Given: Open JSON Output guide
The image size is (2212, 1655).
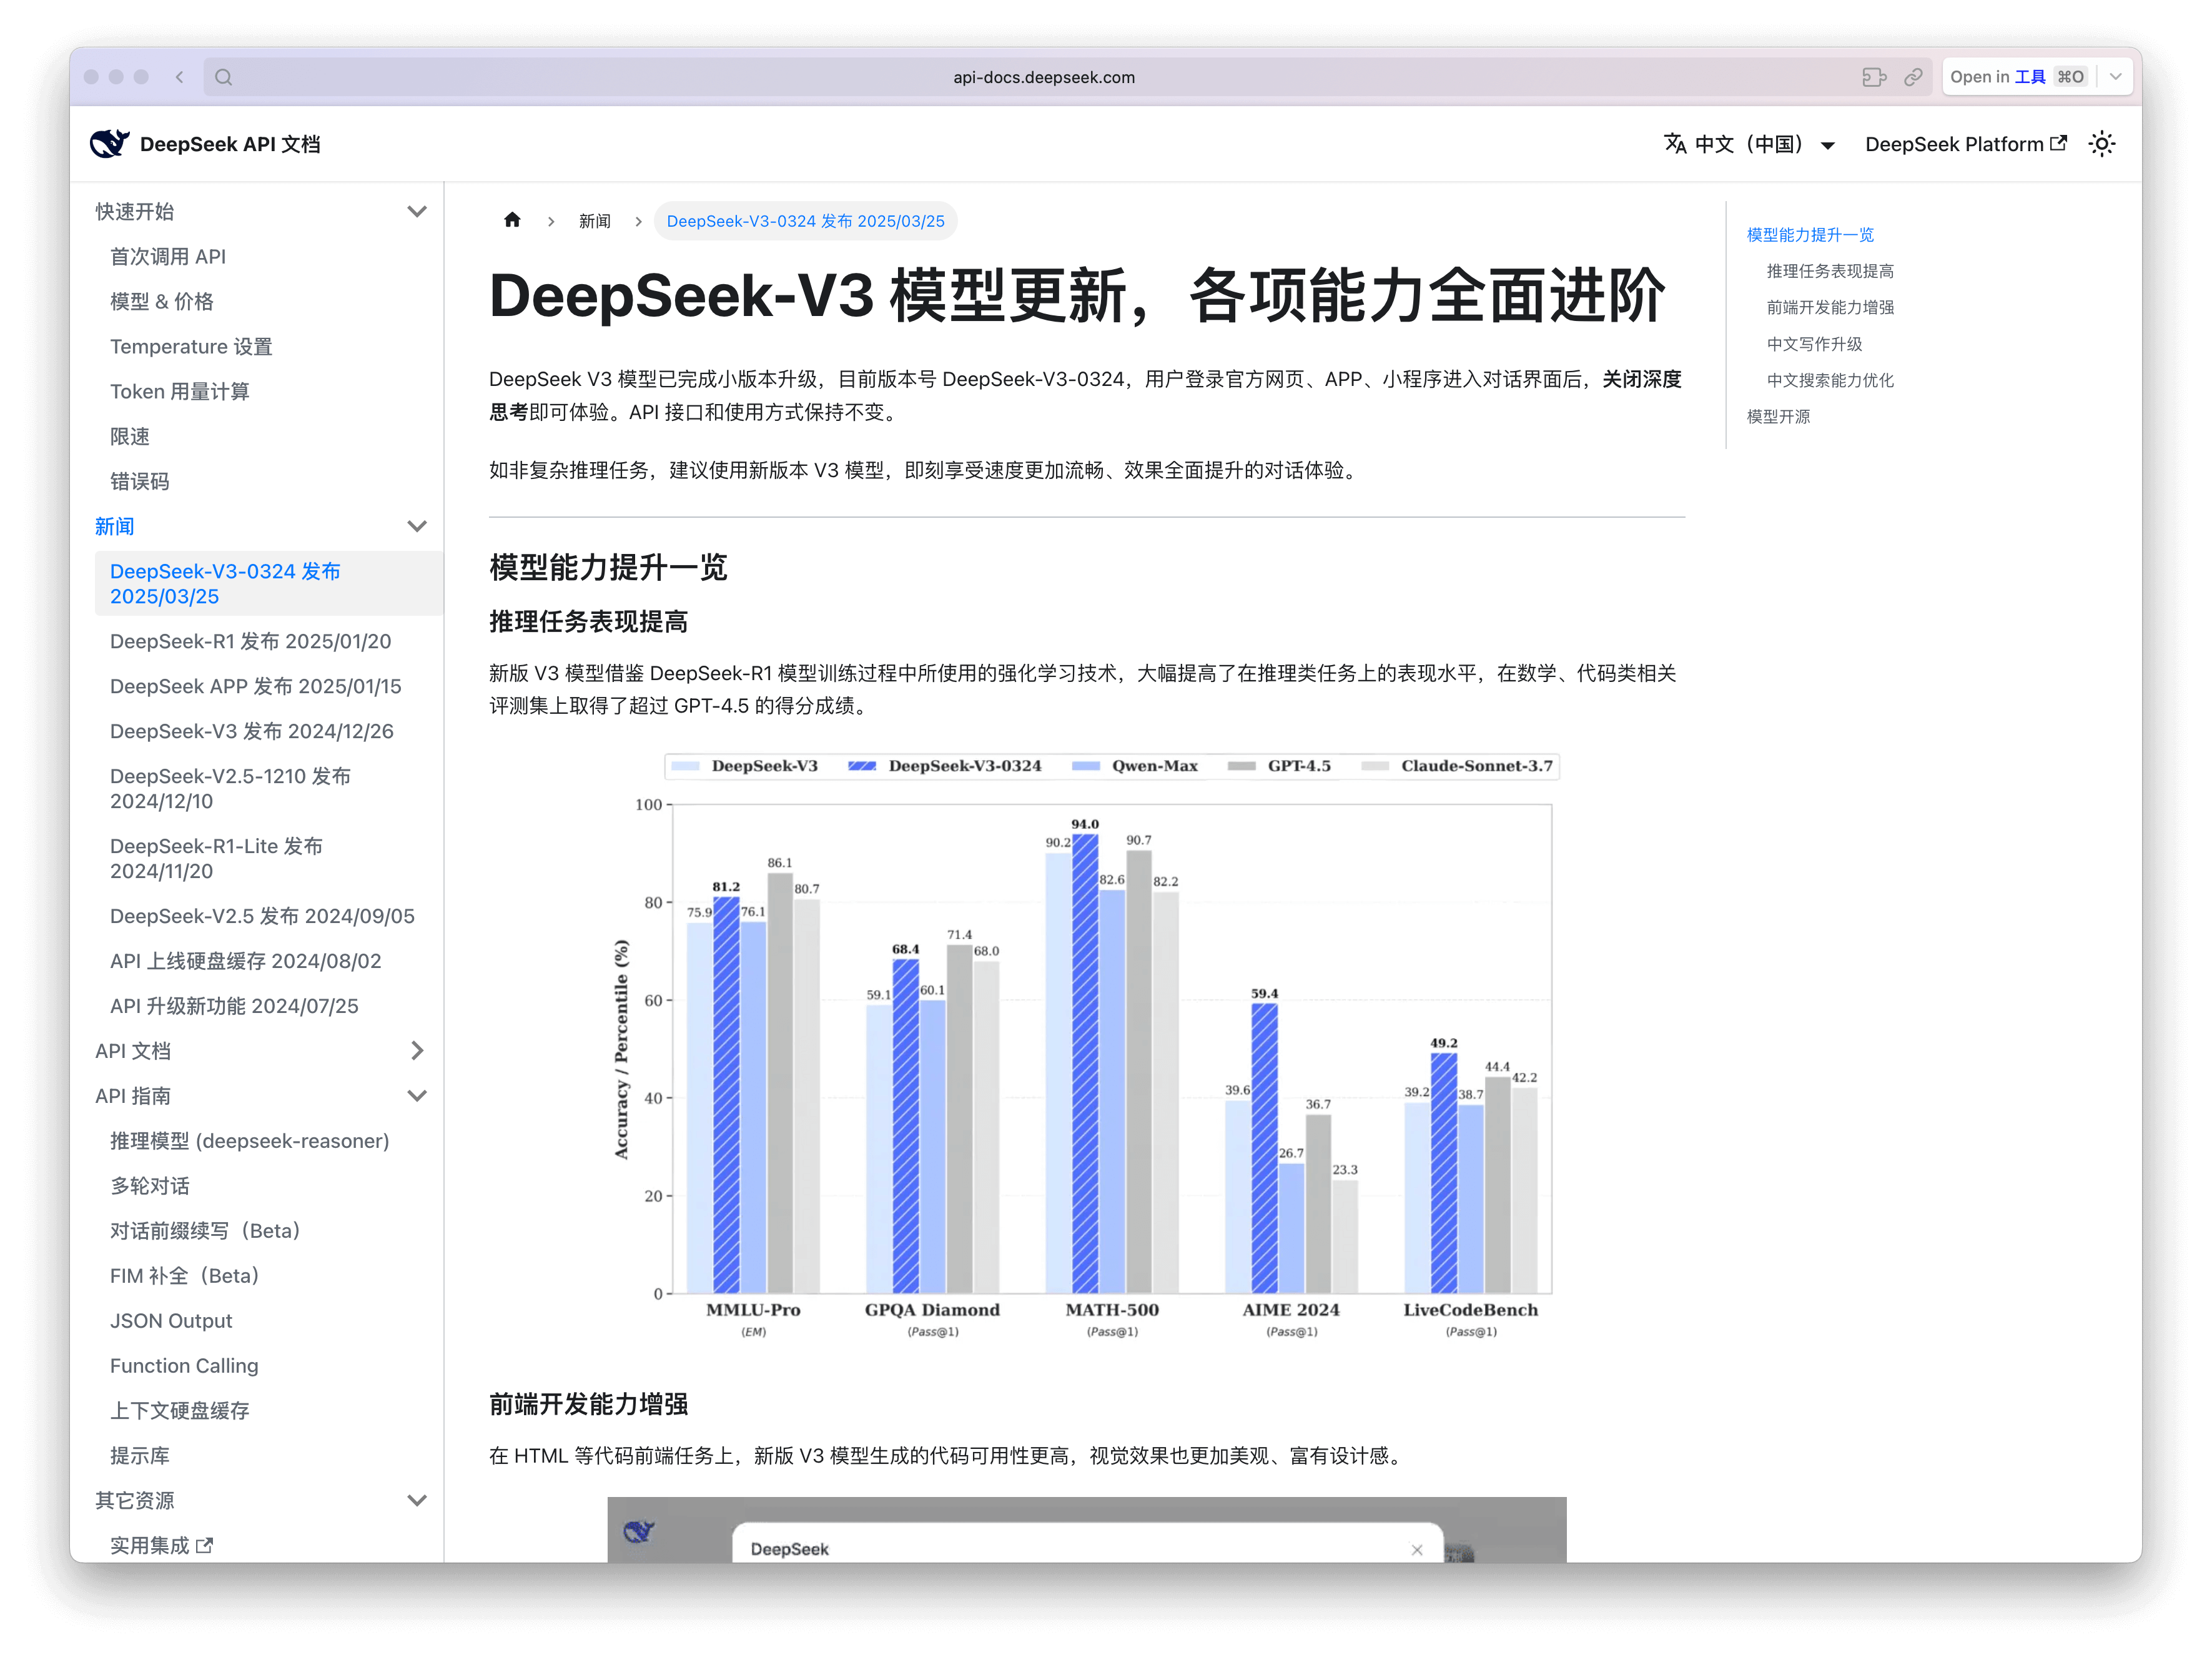Looking at the screenshot, I should coord(170,1321).
